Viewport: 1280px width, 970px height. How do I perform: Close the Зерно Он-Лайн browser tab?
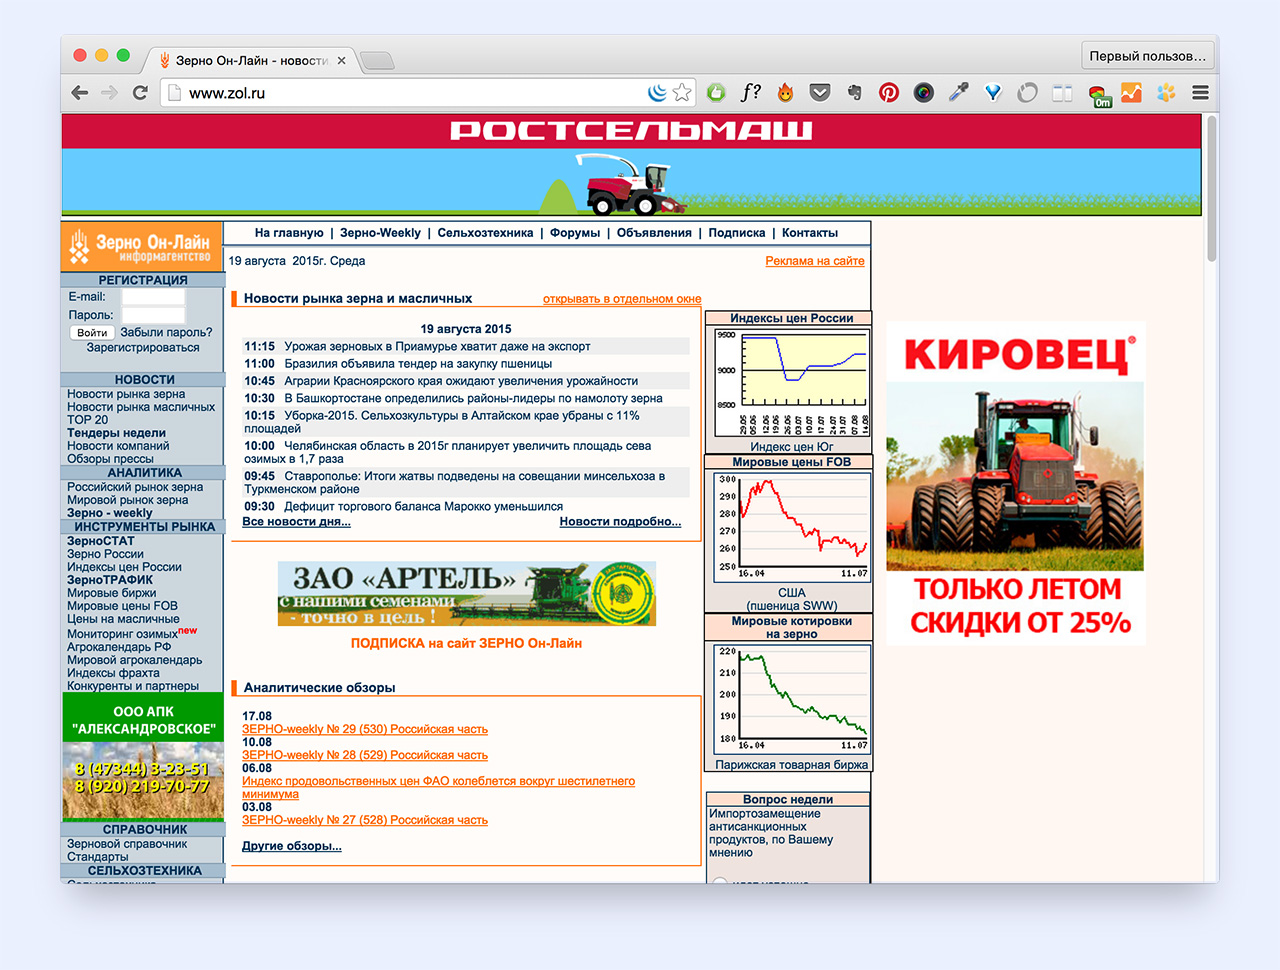pyautogui.click(x=341, y=61)
